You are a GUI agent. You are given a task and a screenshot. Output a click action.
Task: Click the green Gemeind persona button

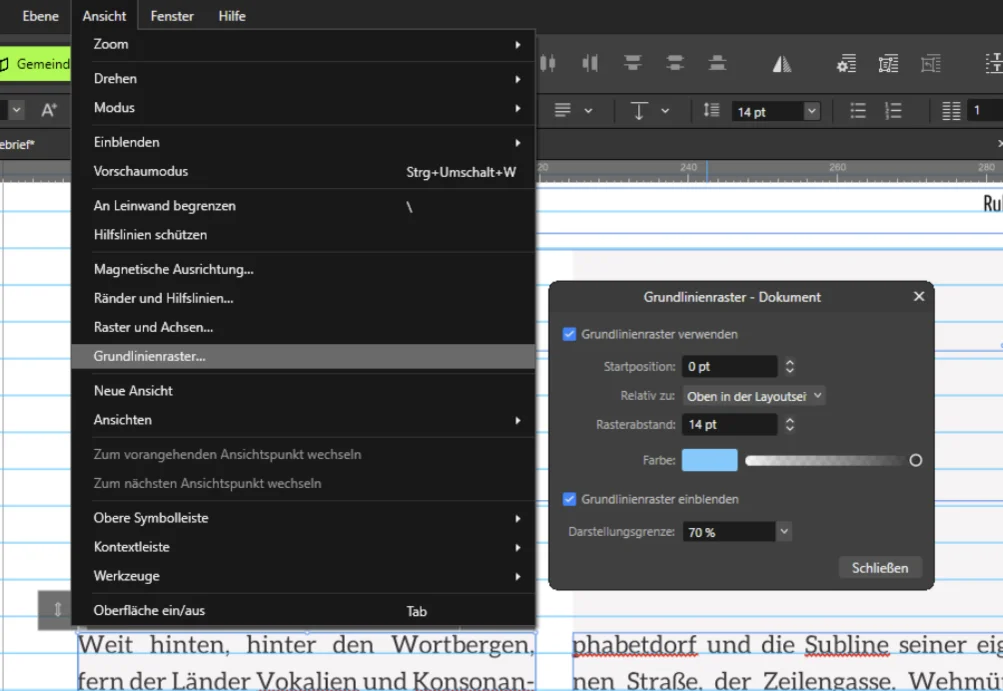pyautogui.click(x=35, y=63)
